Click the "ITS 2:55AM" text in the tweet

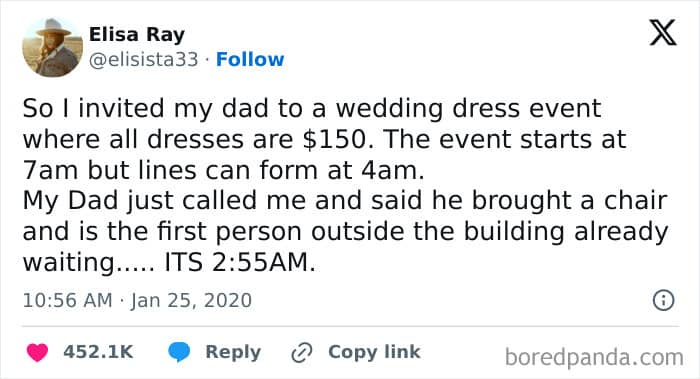(240, 262)
